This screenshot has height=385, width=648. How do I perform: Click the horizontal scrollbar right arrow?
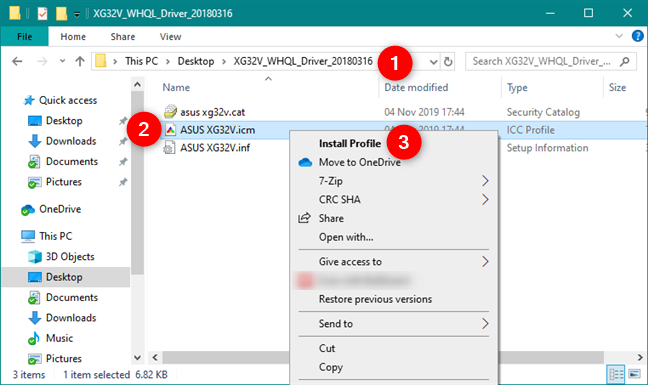click(x=640, y=357)
